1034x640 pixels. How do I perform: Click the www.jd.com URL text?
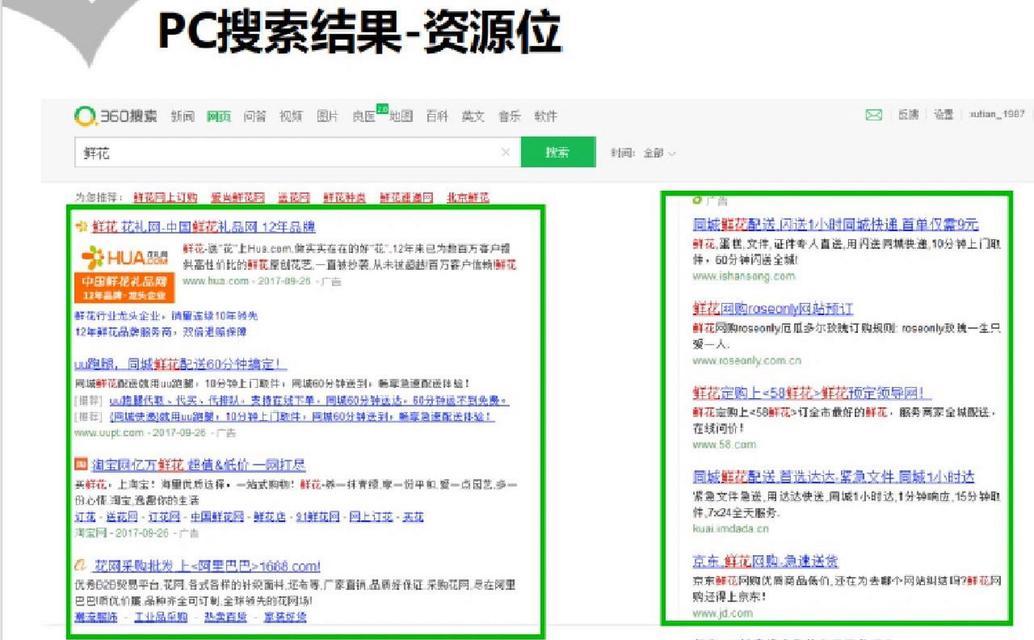point(722,613)
